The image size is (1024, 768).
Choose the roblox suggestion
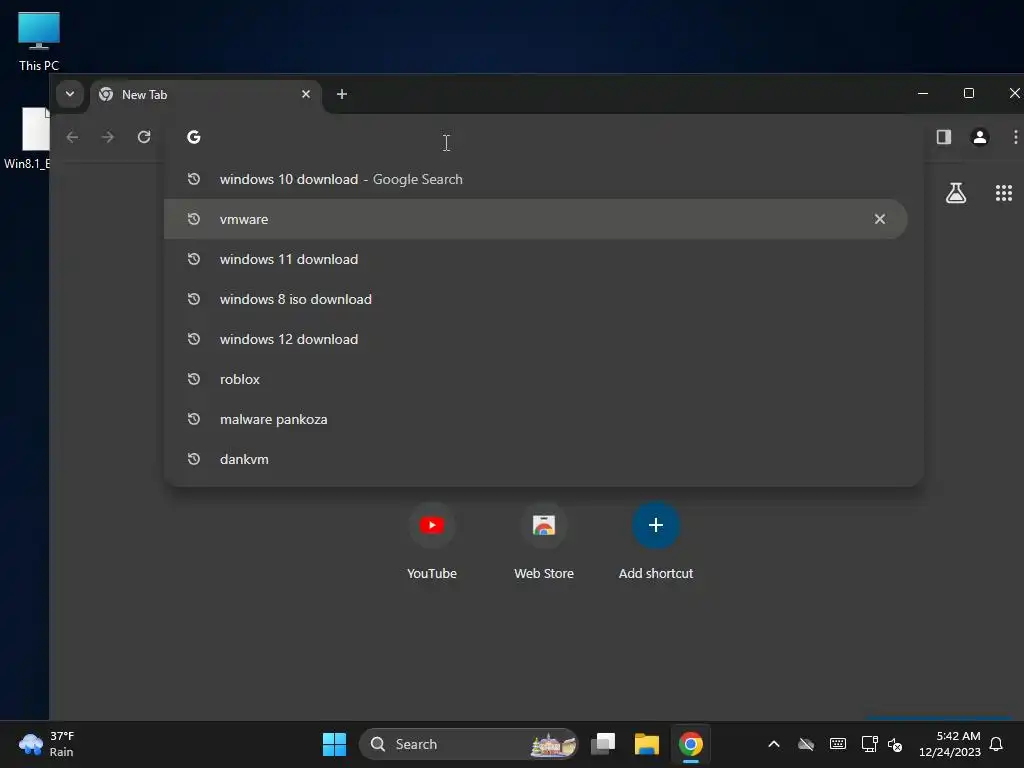[536, 379]
